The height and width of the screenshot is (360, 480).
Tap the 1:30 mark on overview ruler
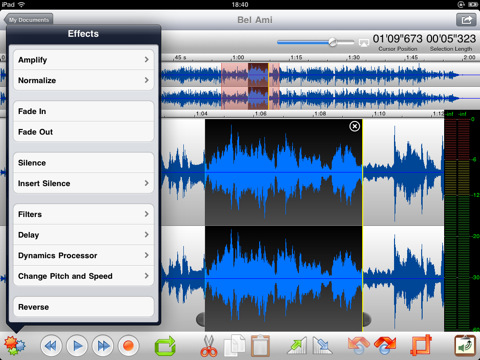tap(354, 58)
